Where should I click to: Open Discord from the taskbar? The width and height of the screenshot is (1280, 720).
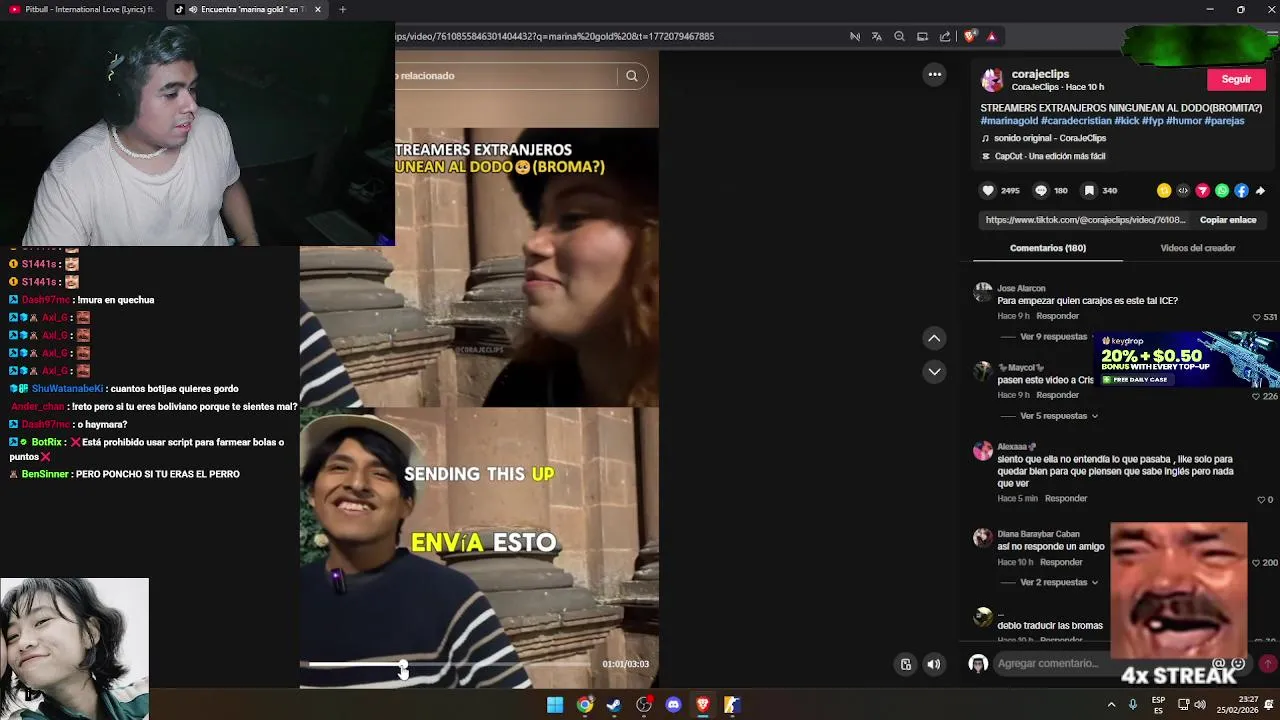[673, 704]
